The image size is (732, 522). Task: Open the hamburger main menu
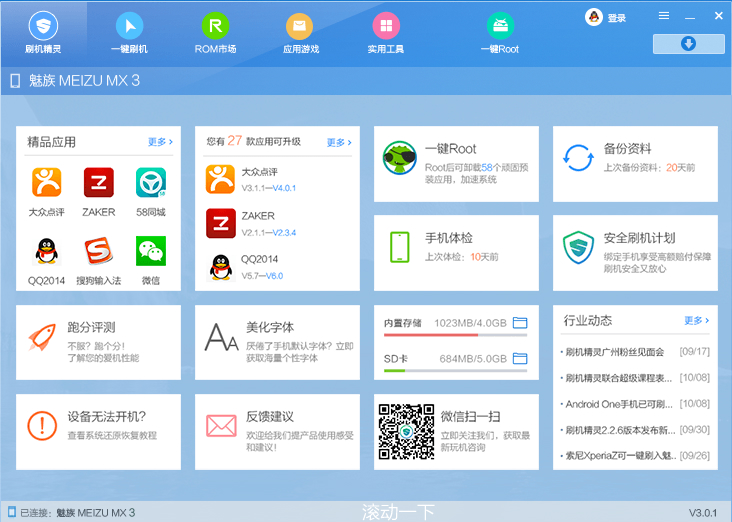(x=664, y=16)
